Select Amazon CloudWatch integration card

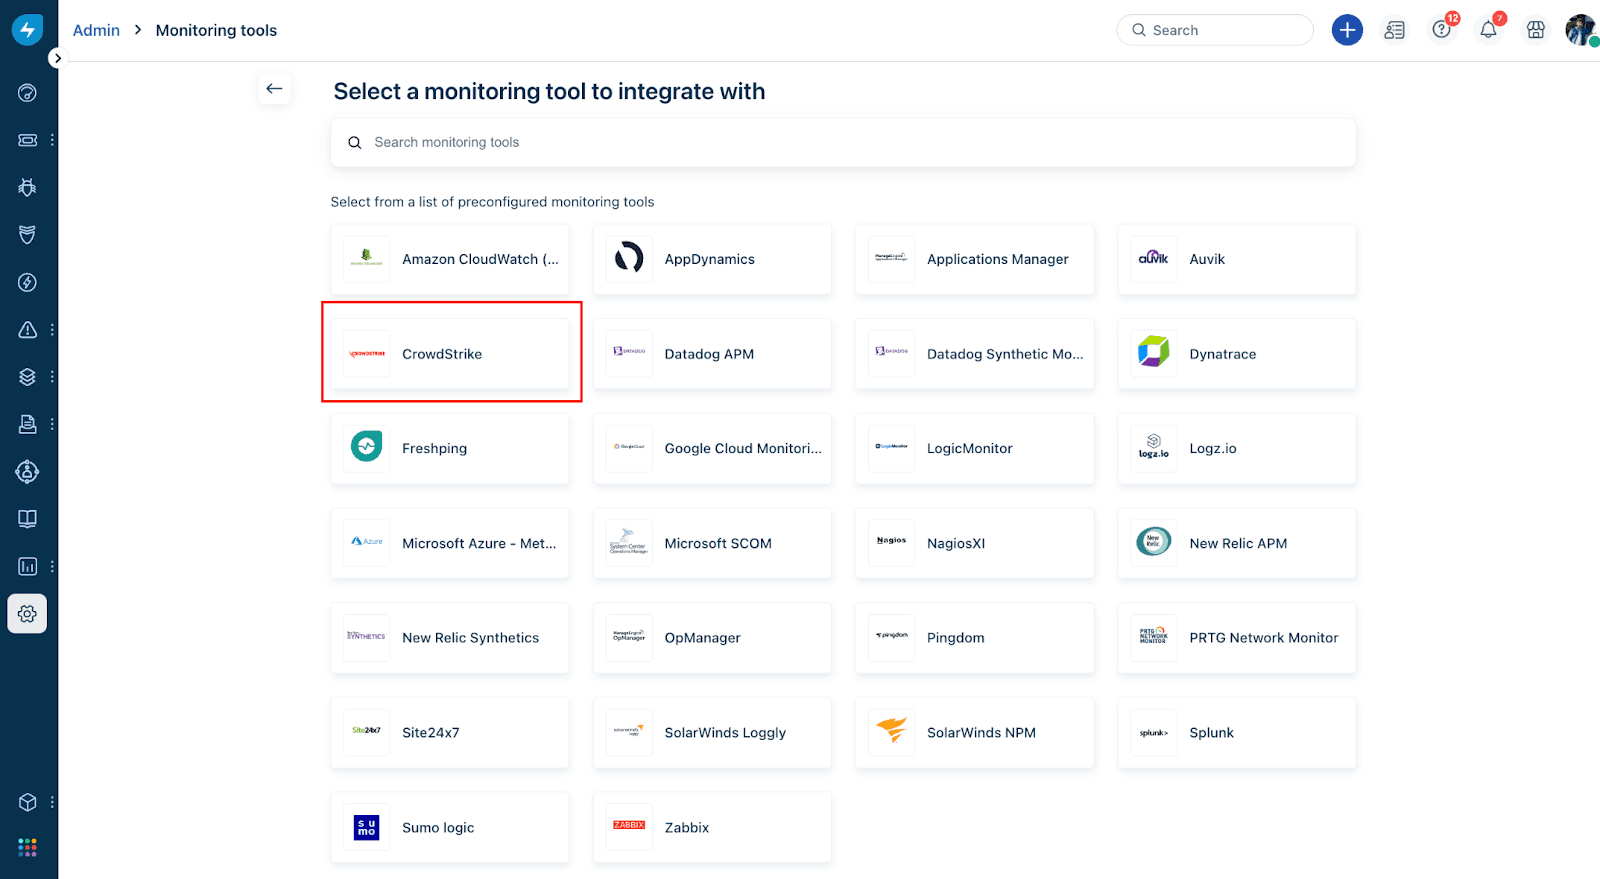click(x=450, y=259)
